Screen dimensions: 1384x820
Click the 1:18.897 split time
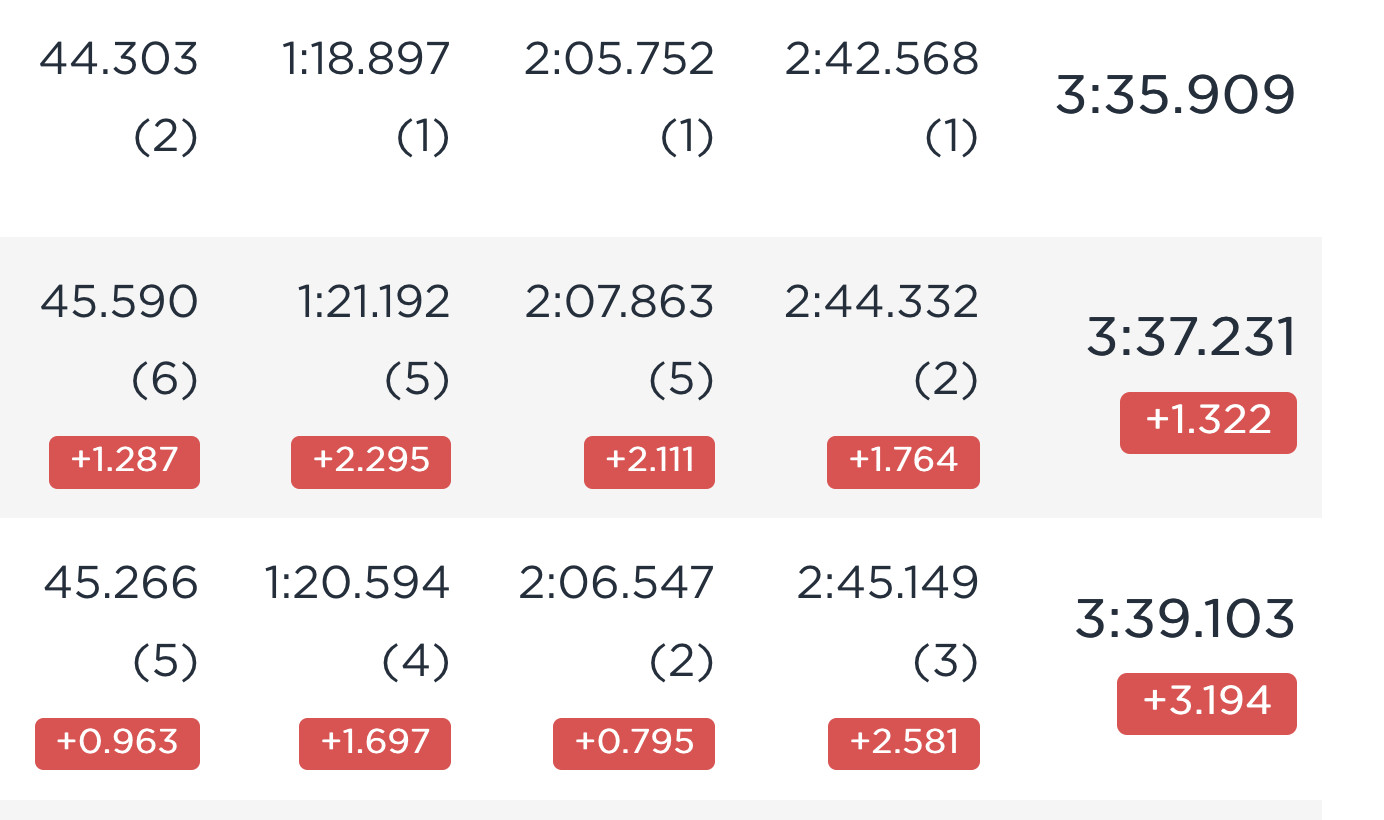click(x=366, y=60)
